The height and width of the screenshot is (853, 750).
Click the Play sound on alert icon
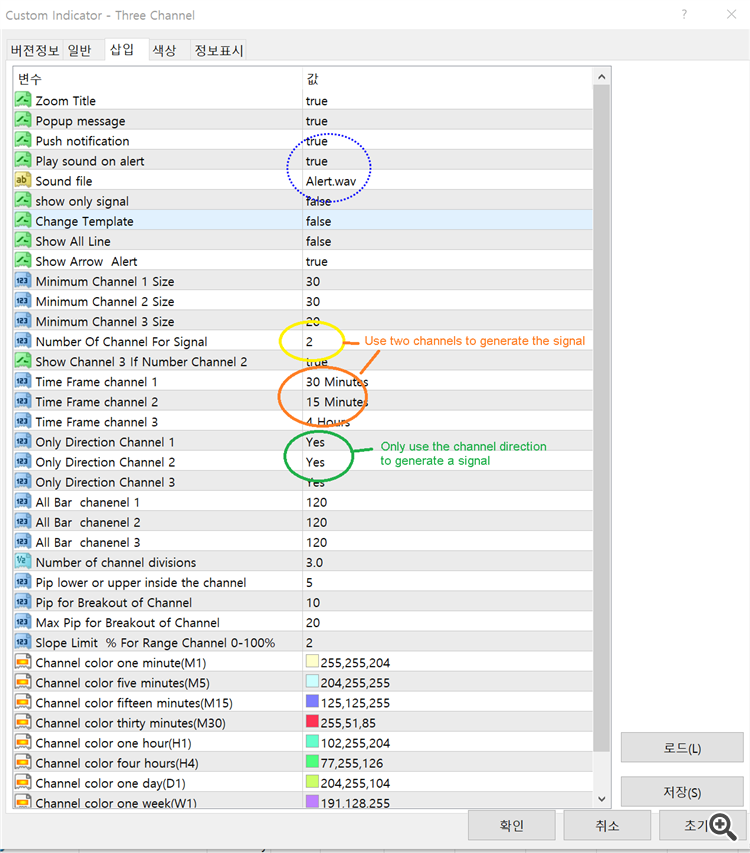23,160
